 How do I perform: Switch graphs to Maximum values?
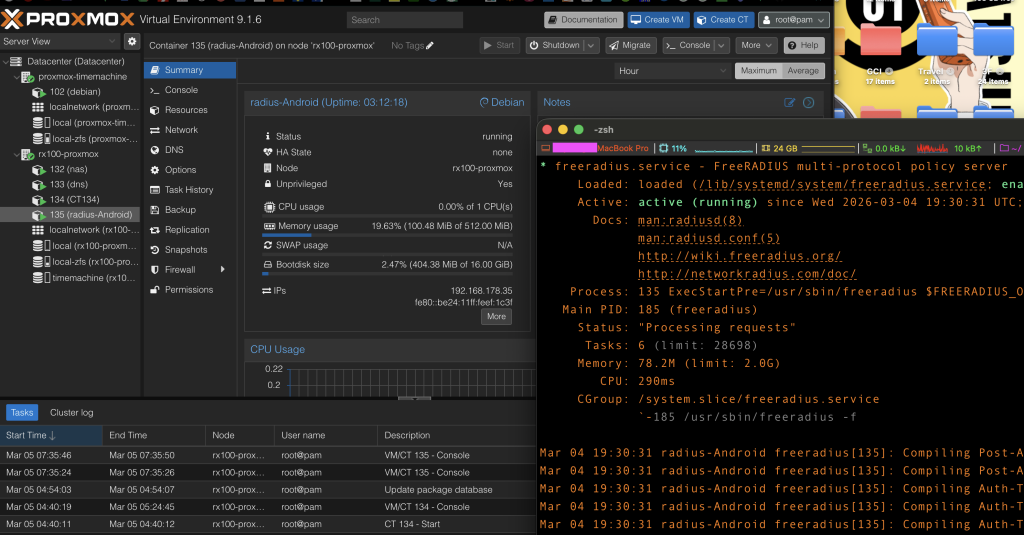tap(758, 71)
